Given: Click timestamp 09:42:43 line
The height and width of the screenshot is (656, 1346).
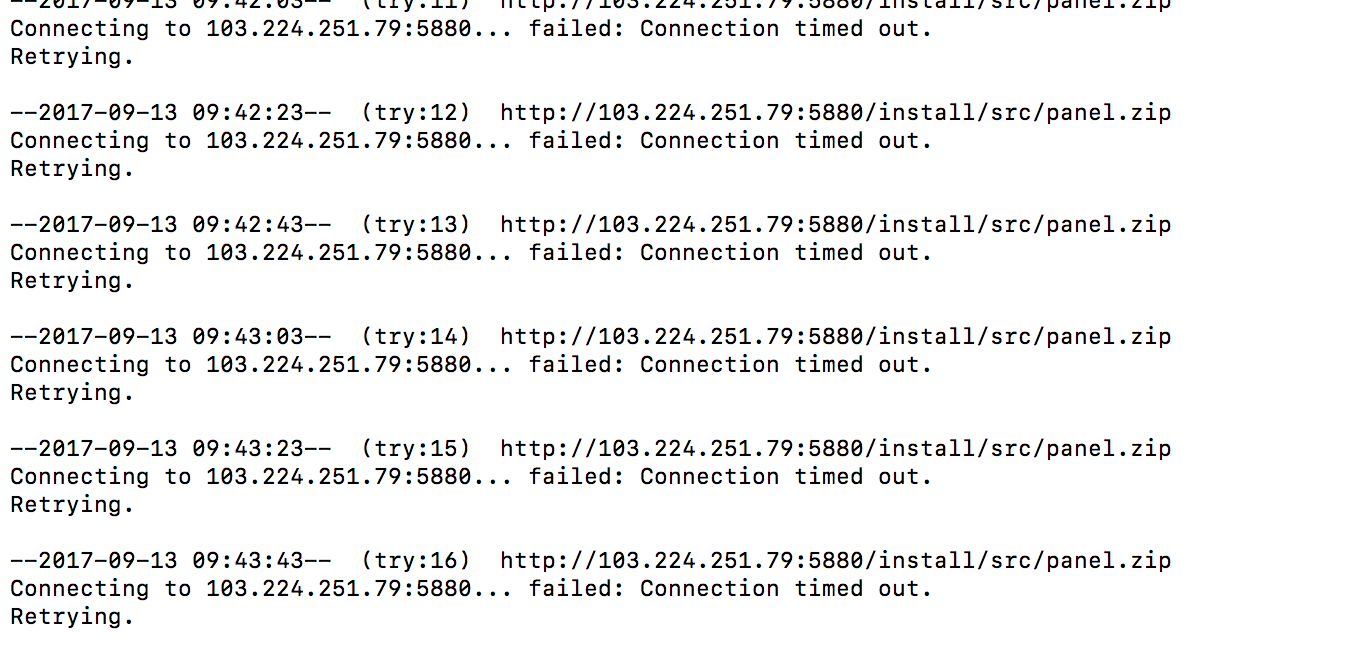Looking at the screenshot, I should coord(171,224).
